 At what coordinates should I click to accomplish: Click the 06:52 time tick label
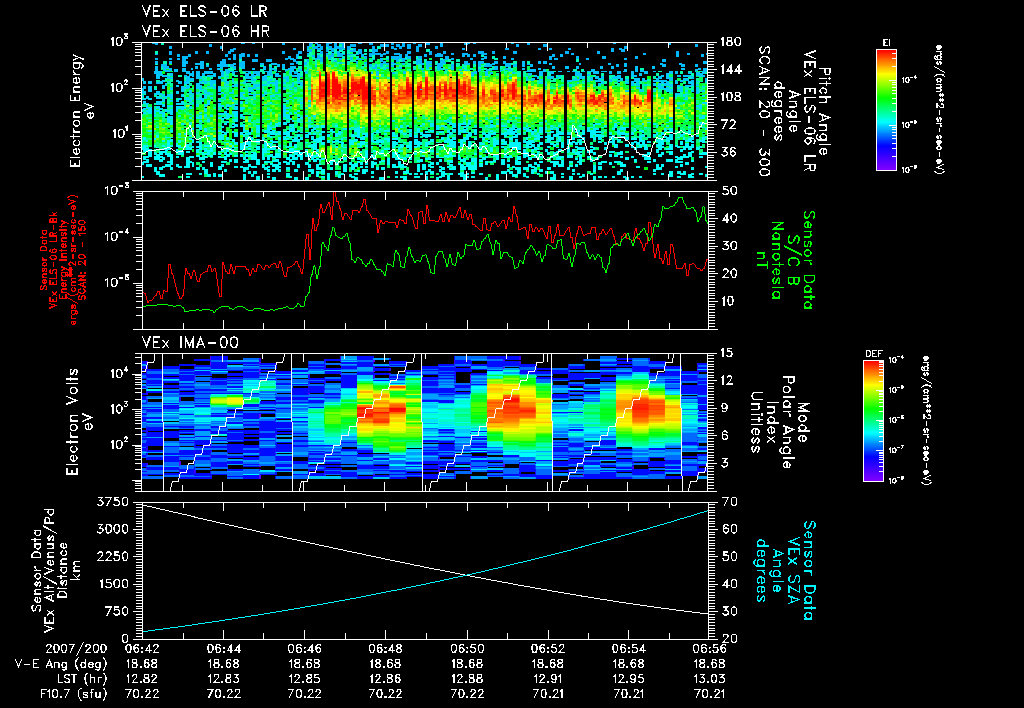point(548,649)
